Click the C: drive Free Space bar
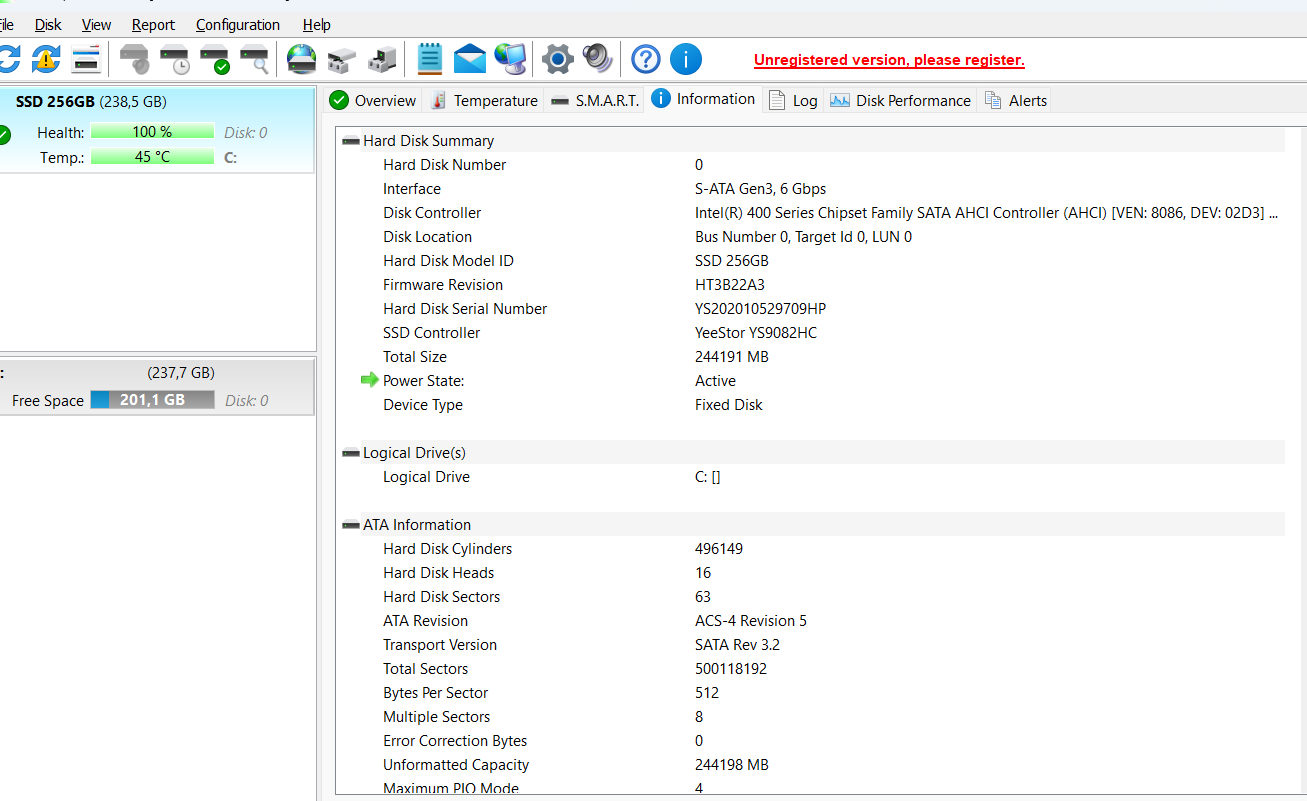Viewport: 1307px width, 801px height. coord(152,400)
